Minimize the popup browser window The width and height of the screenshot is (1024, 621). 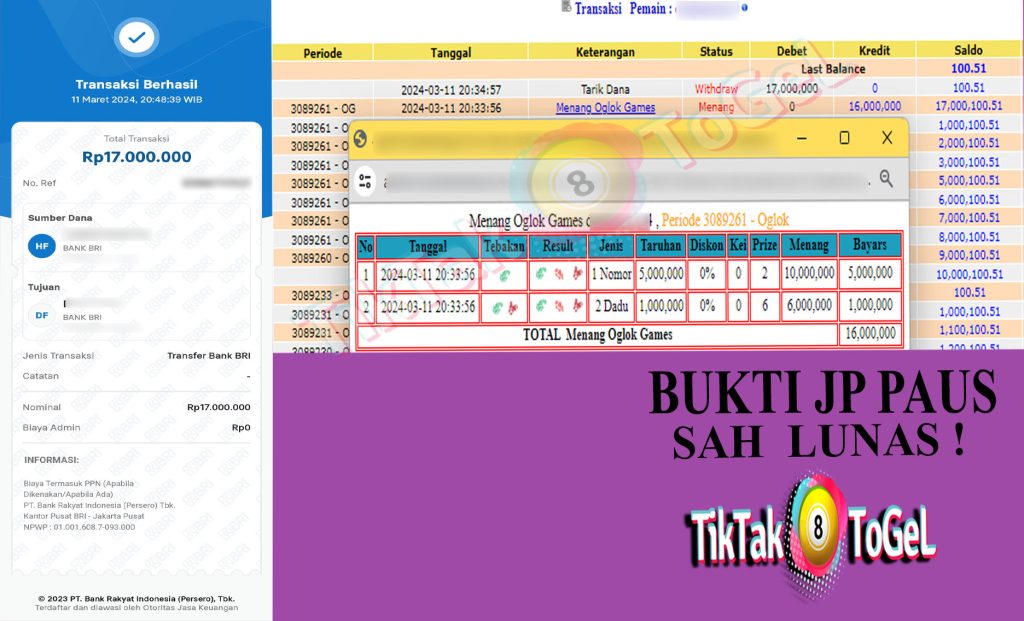[801, 138]
